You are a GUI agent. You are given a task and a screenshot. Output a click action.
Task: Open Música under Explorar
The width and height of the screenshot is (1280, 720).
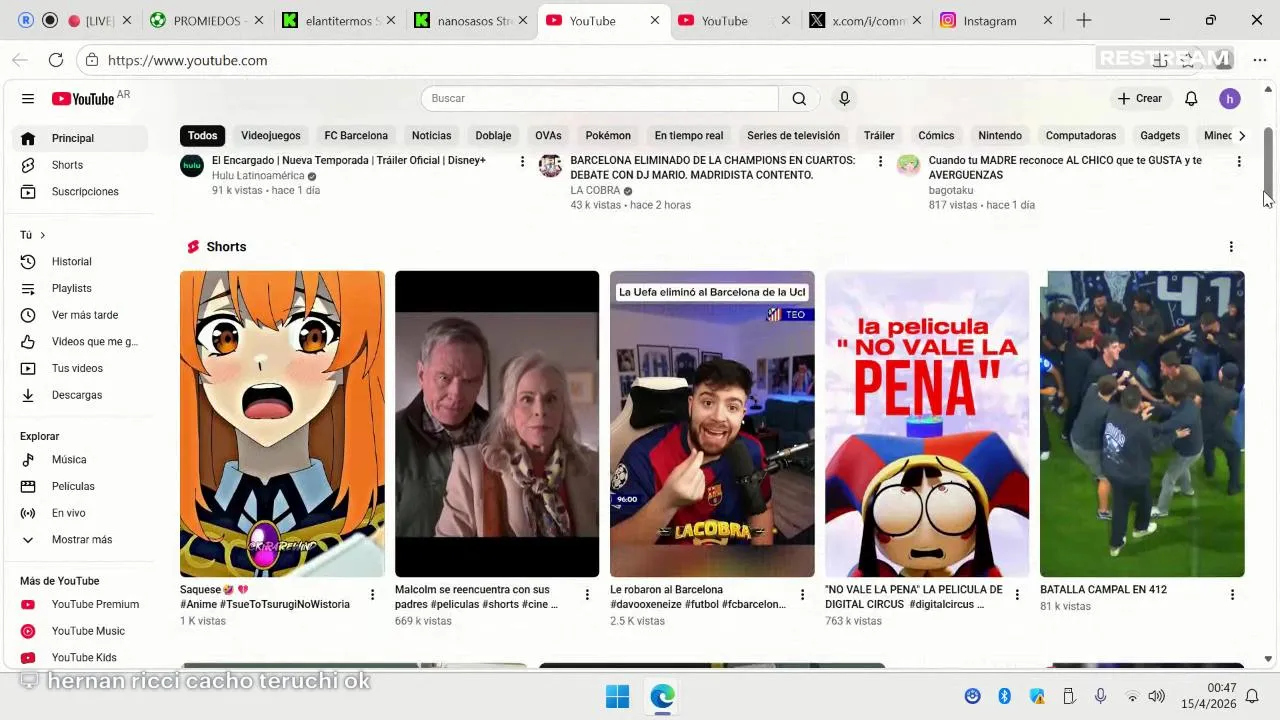pos(80,459)
